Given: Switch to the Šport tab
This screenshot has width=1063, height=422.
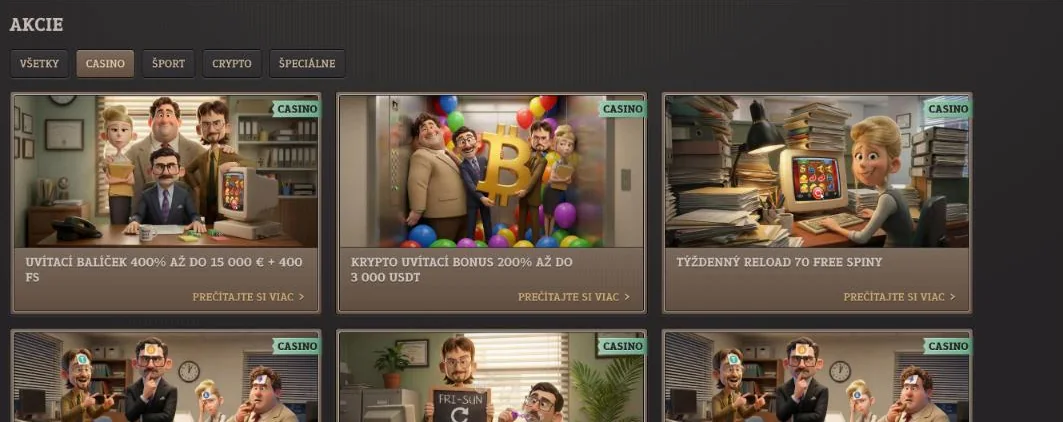Looking at the screenshot, I should pyautogui.click(x=168, y=64).
